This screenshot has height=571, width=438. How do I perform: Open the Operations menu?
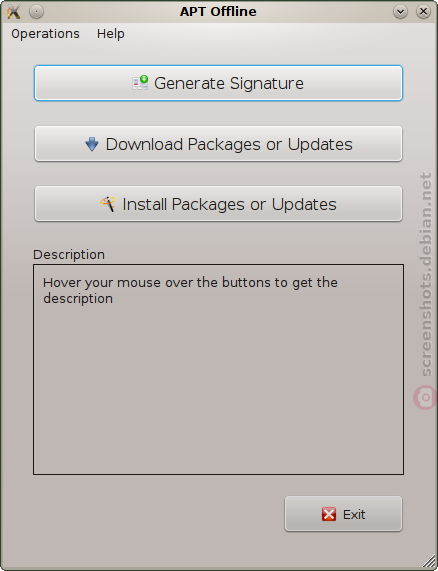pyautogui.click(x=46, y=34)
